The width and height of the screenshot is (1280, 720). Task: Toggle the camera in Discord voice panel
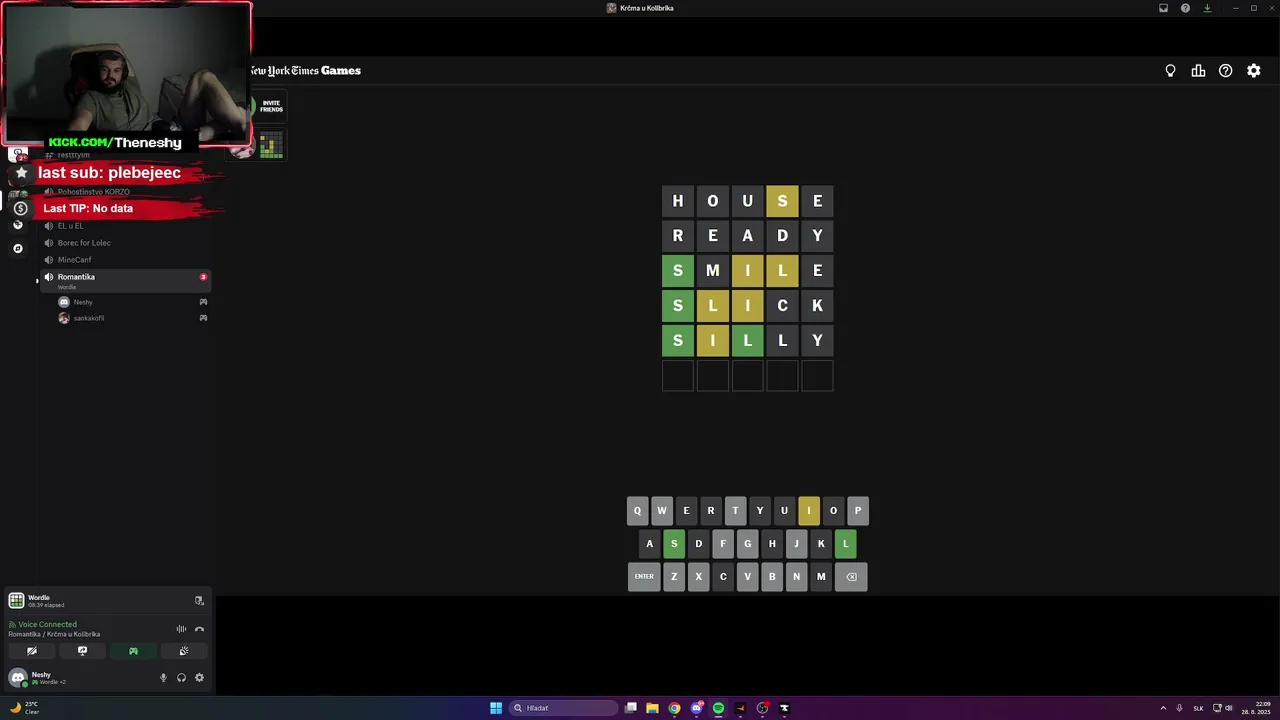pos(32,651)
